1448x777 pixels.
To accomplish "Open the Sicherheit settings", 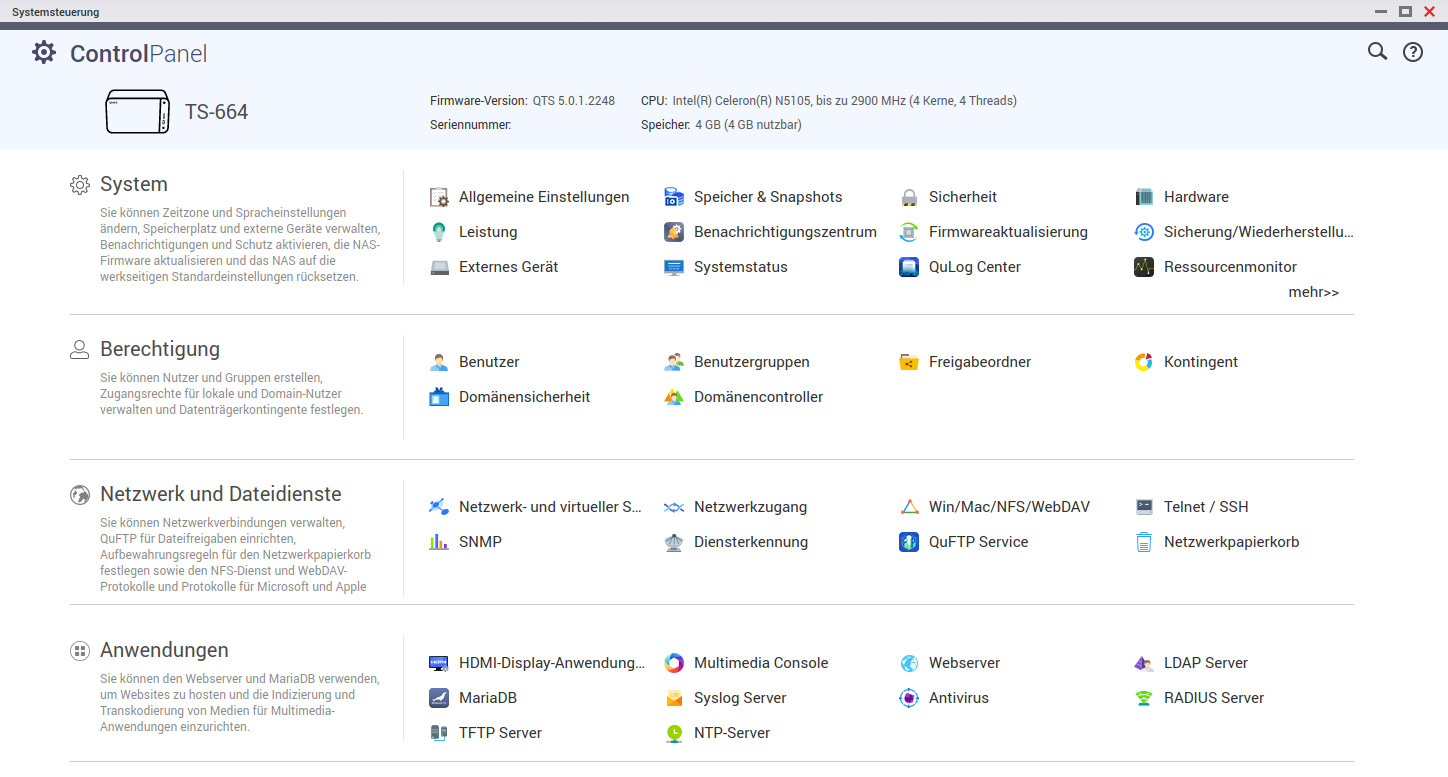I will (963, 196).
